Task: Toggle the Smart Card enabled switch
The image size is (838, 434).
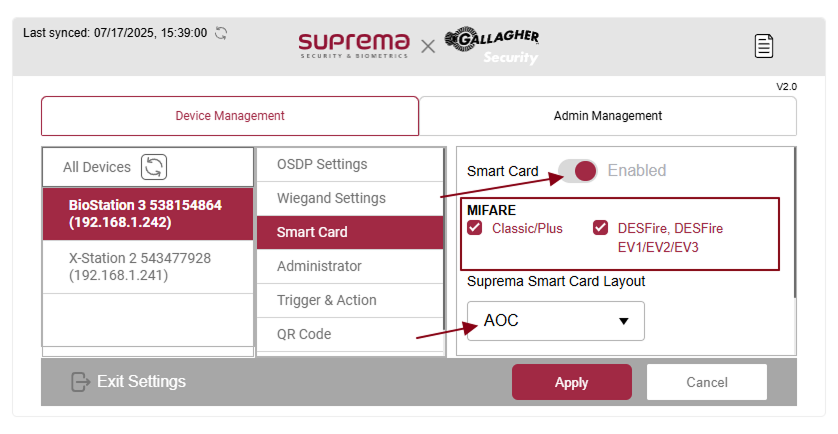Action: tap(578, 171)
